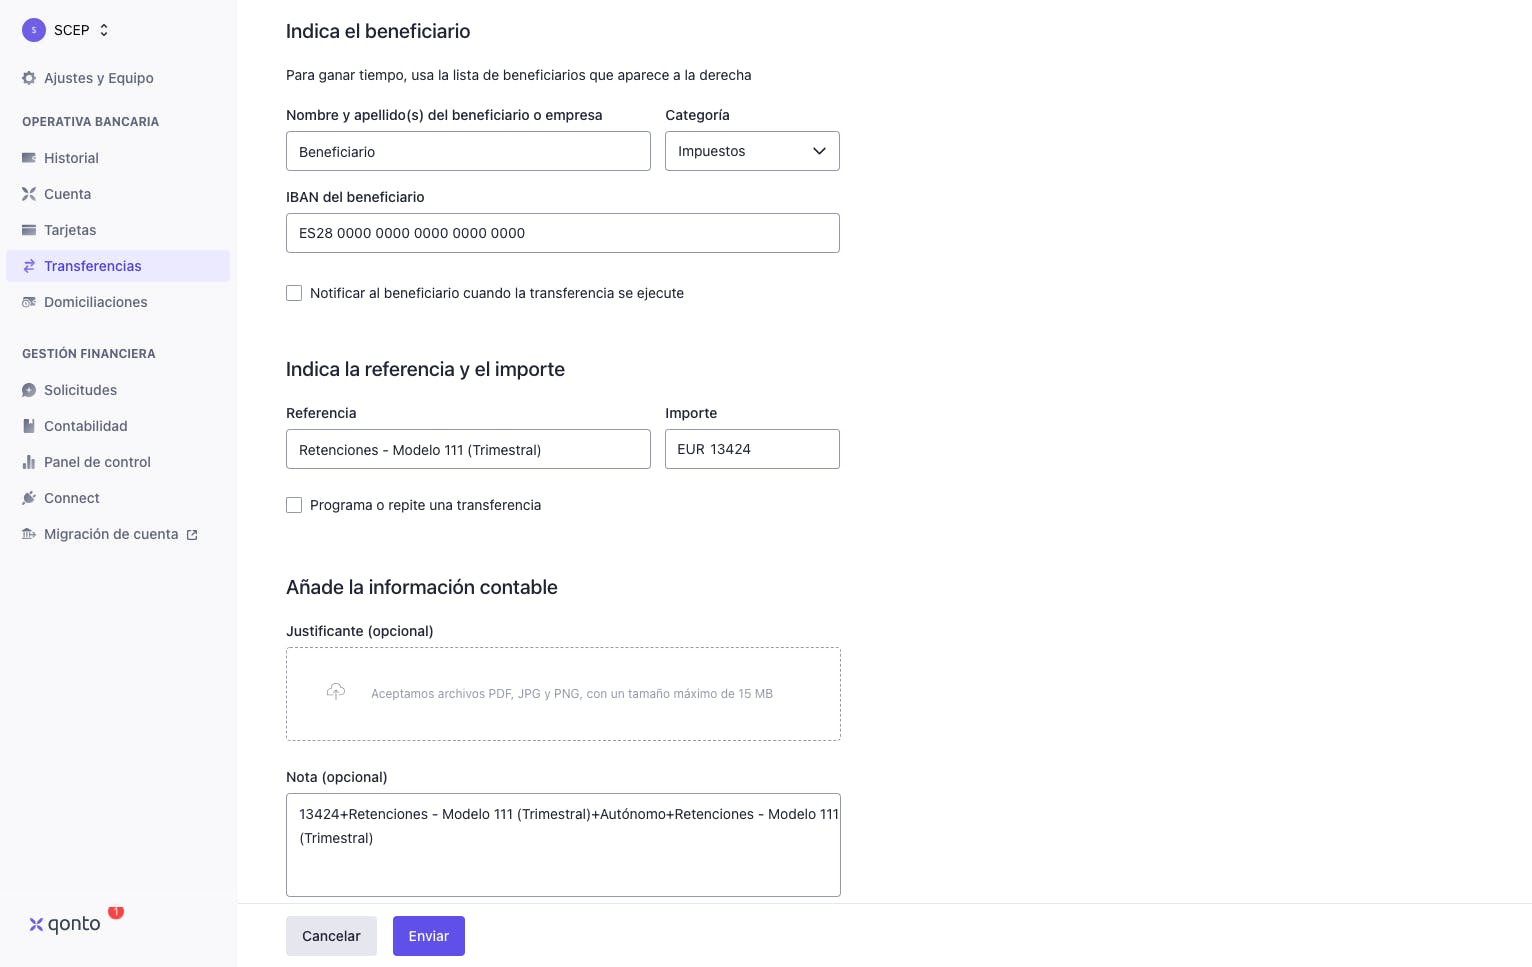Click the upload cloud icon in Justificante
Screen dimensions: 1532x967
336,692
